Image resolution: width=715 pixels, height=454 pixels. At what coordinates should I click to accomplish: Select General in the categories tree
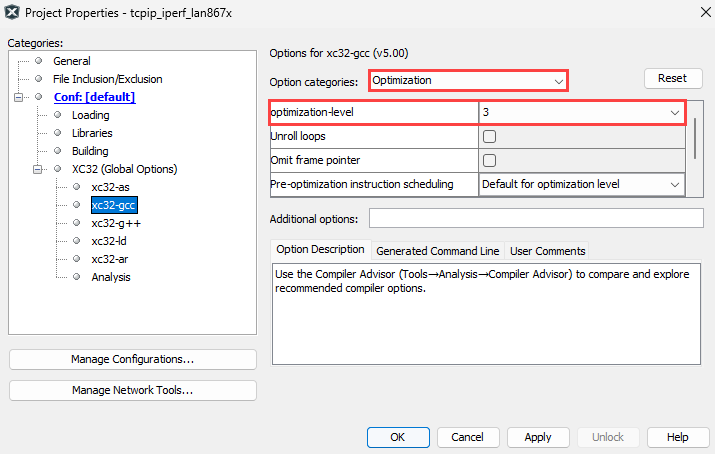tap(71, 61)
